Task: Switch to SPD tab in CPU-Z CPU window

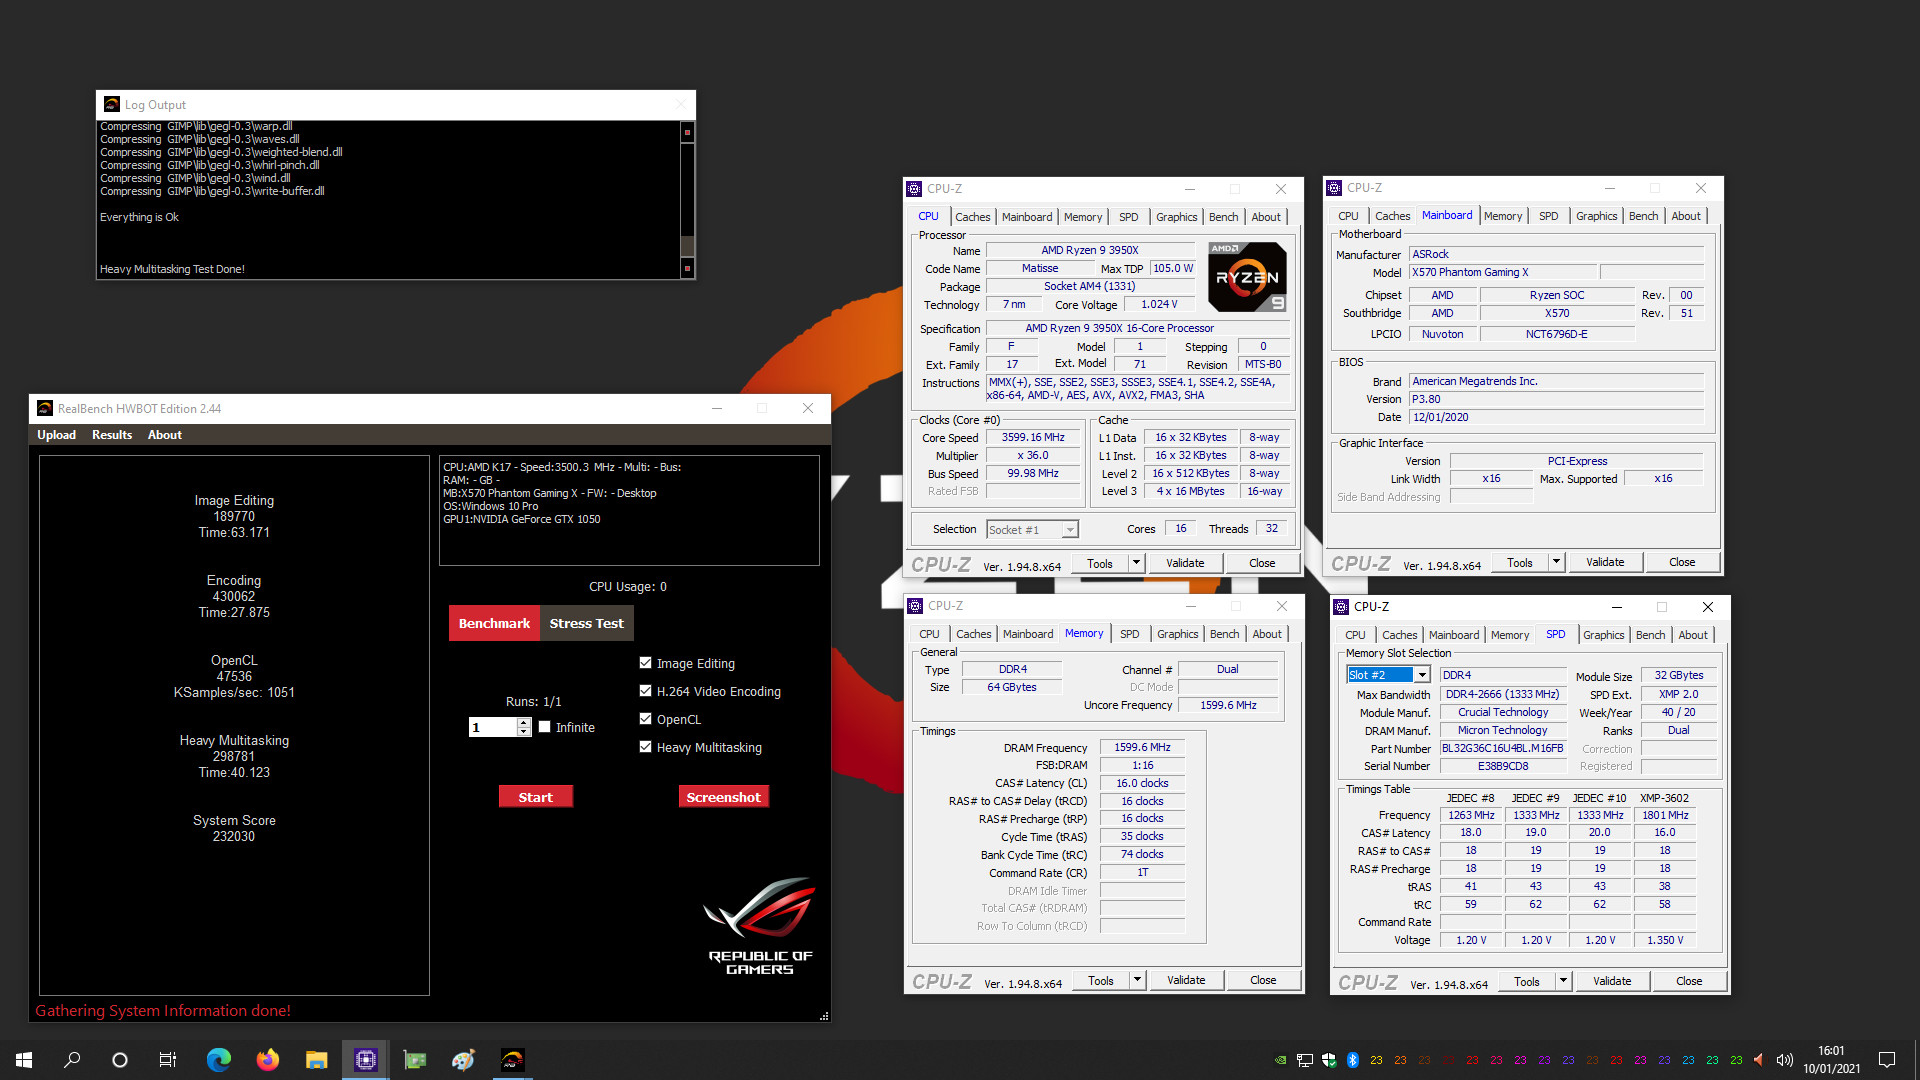Action: click(1128, 217)
